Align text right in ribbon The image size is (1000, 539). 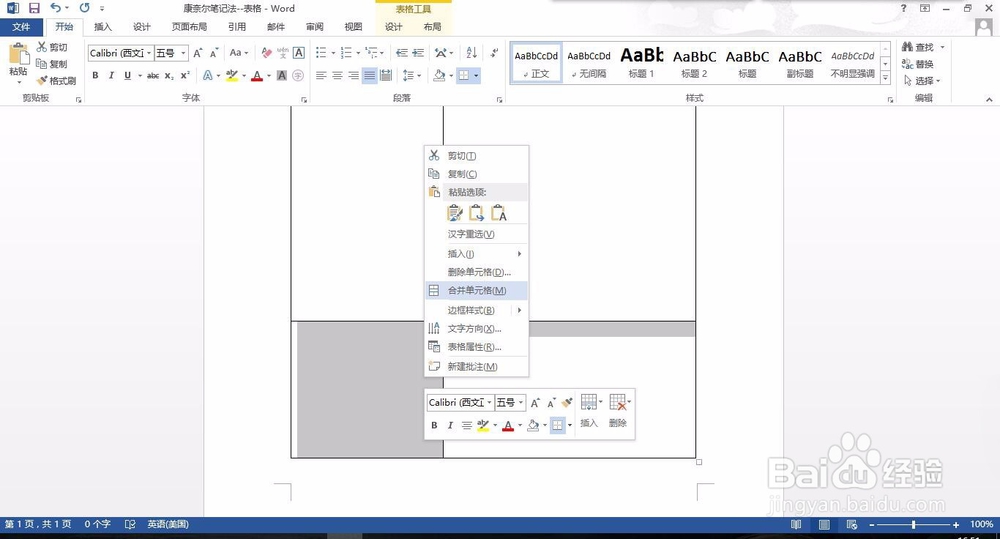pyautogui.click(x=353, y=75)
